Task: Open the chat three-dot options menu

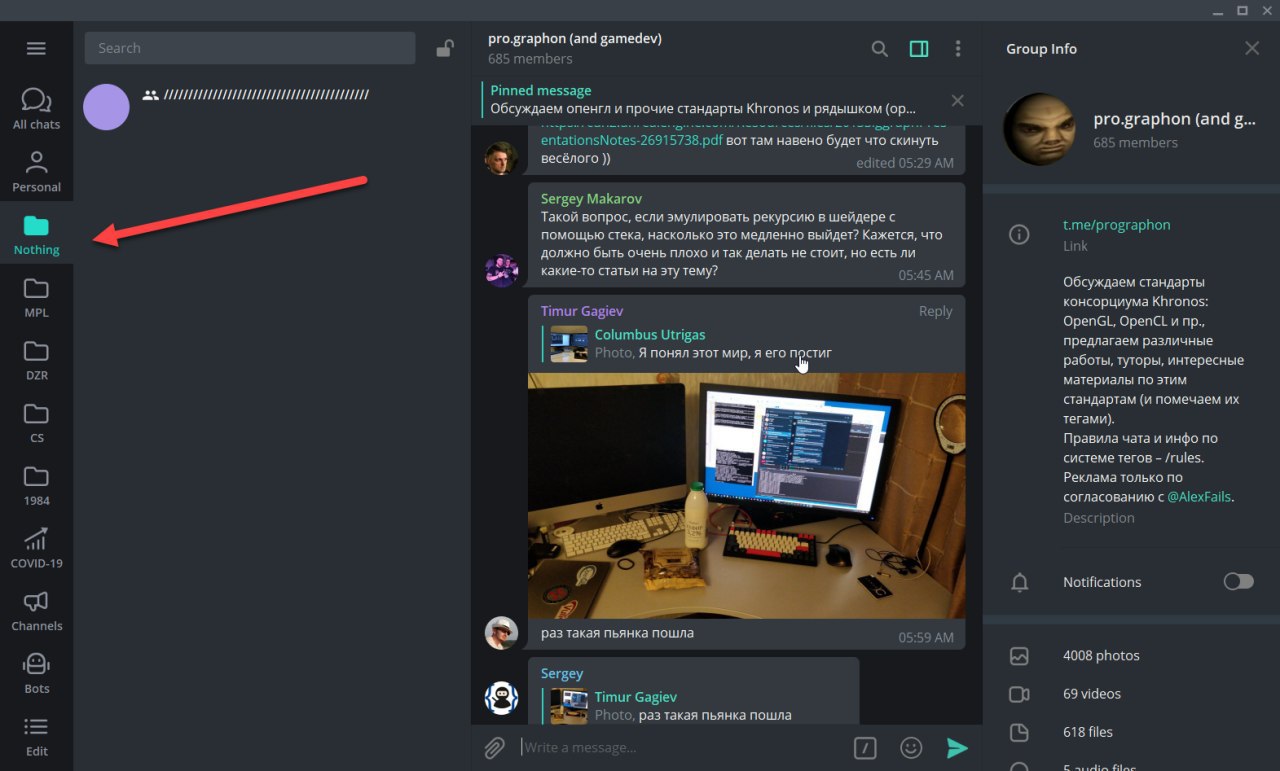Action: (x=958, y=48)
